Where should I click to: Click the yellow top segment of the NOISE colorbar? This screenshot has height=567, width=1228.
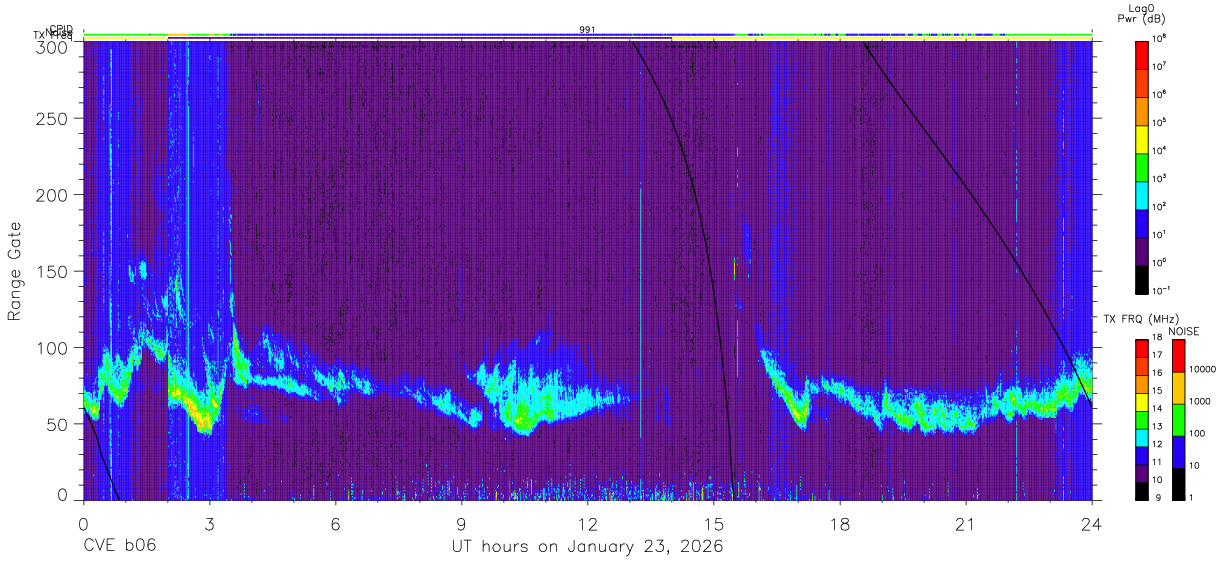pyautogui.click(x=1178, y=388)
